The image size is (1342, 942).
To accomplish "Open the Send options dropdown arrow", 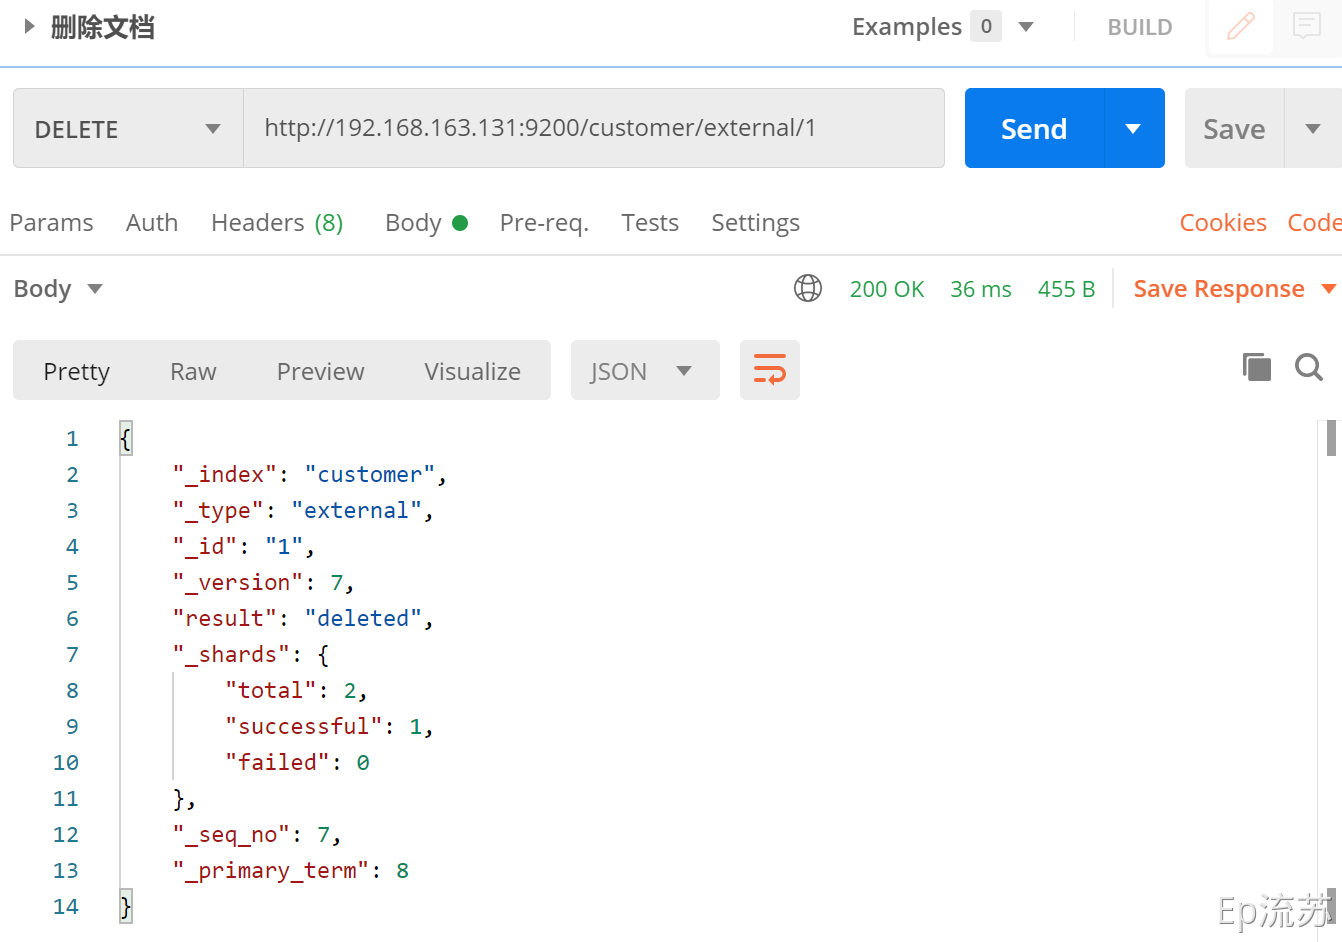I will 1133,129.
